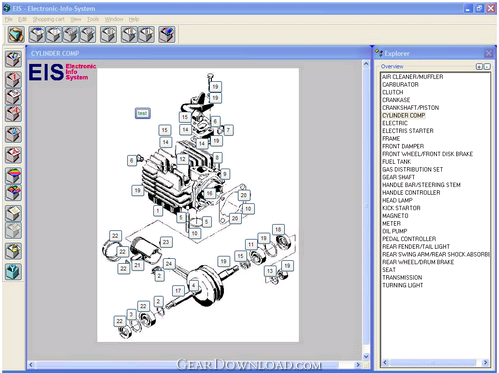
Task: Expand all with Overview plus button
Action: 479,67
